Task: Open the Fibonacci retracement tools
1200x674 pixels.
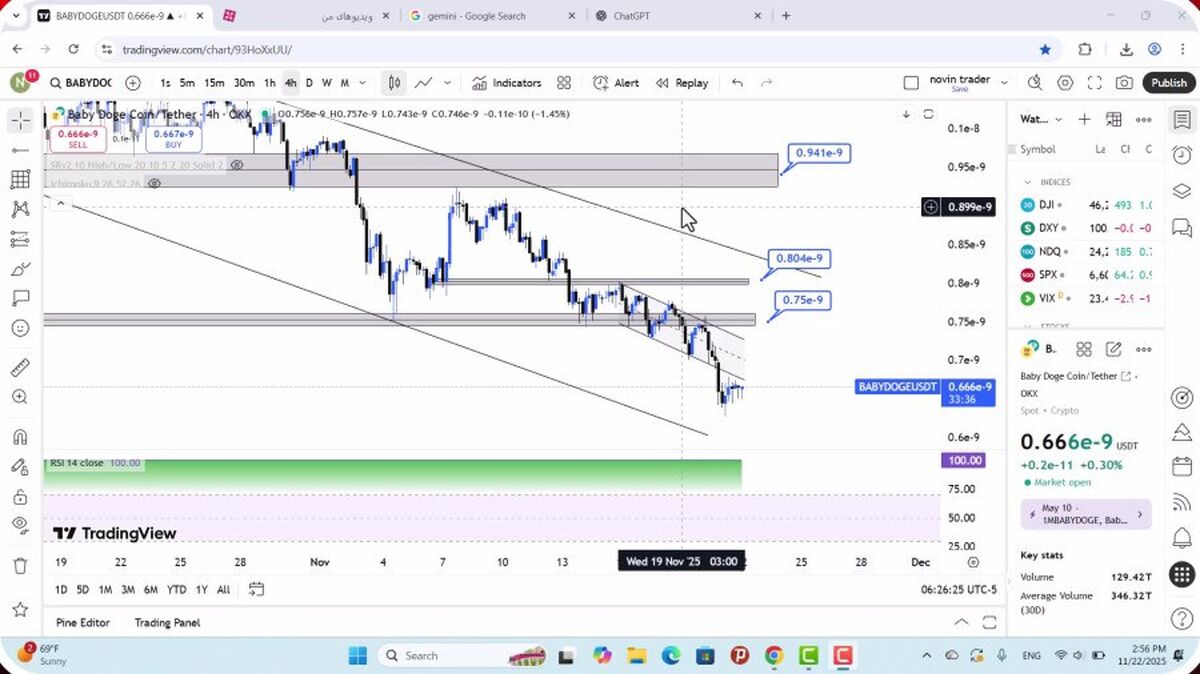Action: click(x=20, y=179)
